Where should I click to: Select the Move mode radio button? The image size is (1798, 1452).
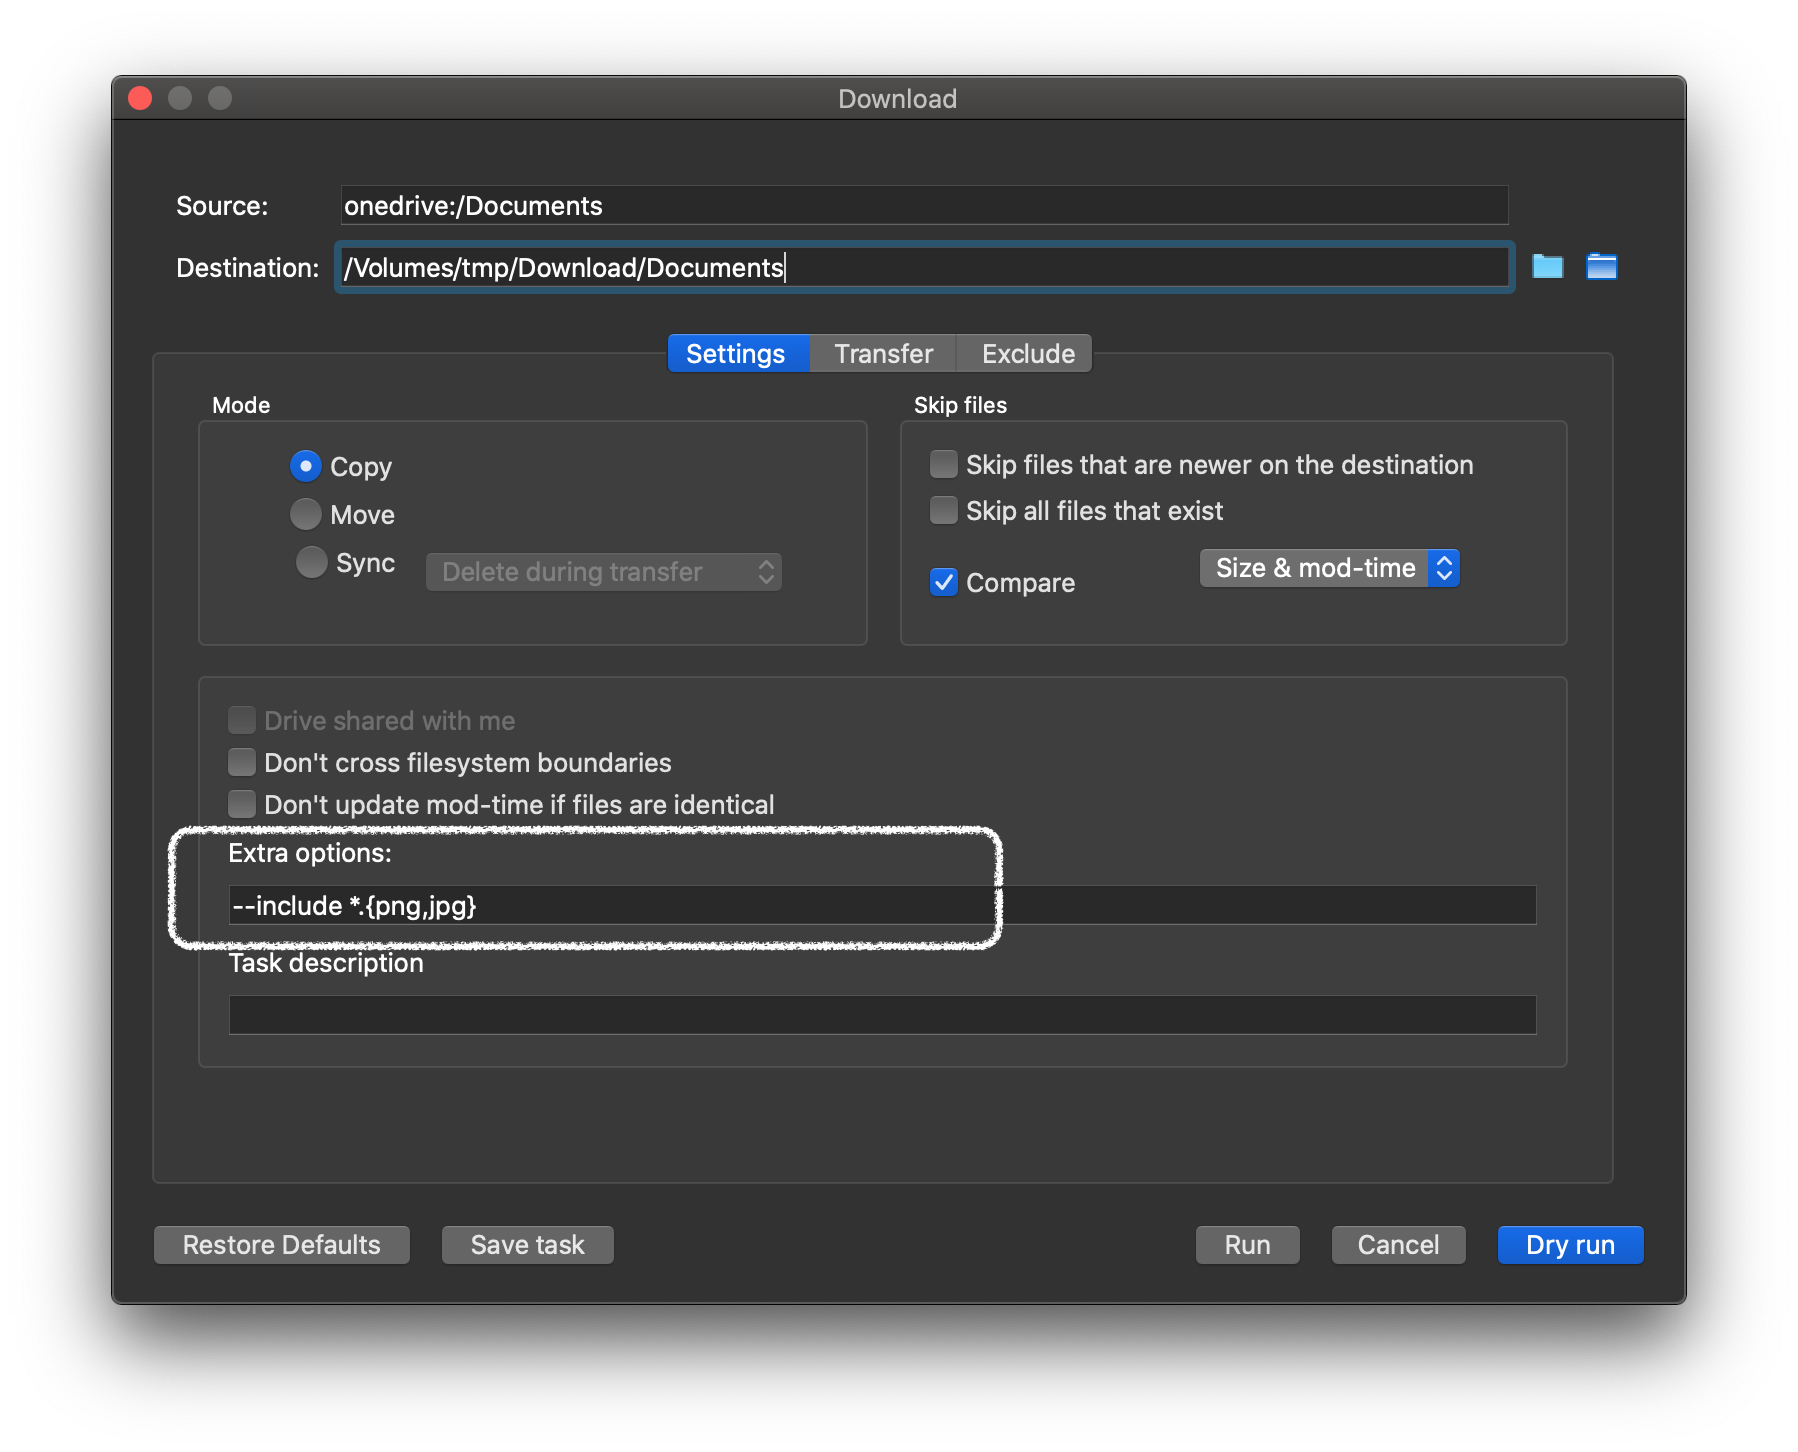coord(306,514)
